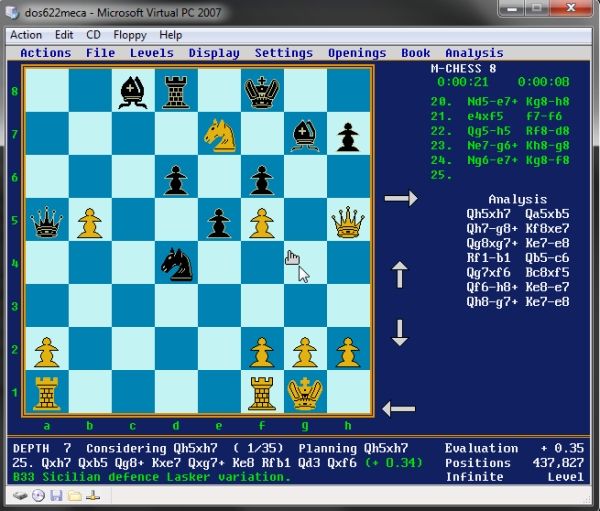The width and height of the screenshot is (600, 511).
Task: Open the File menu in M-Chess
Action: [100, 53]
